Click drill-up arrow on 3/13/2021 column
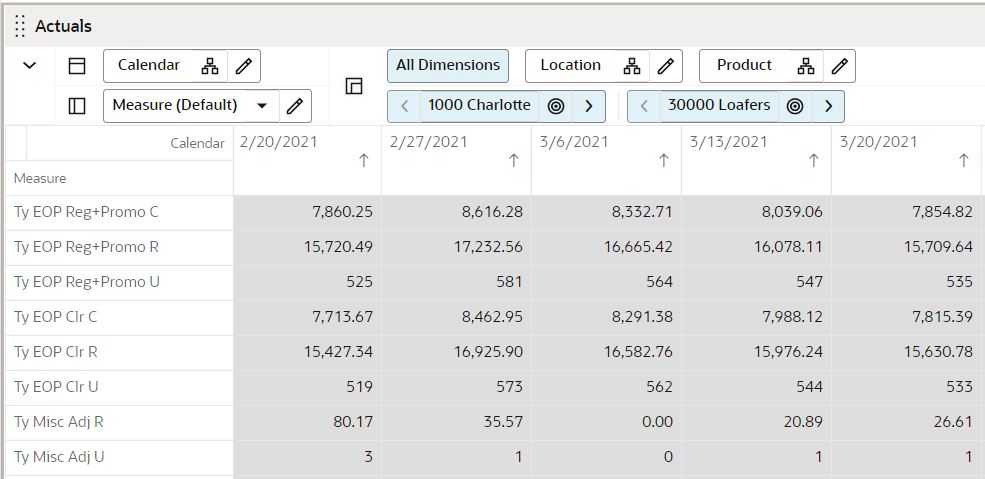Viewport: 985px width, 479px height. tap(814, 161)
